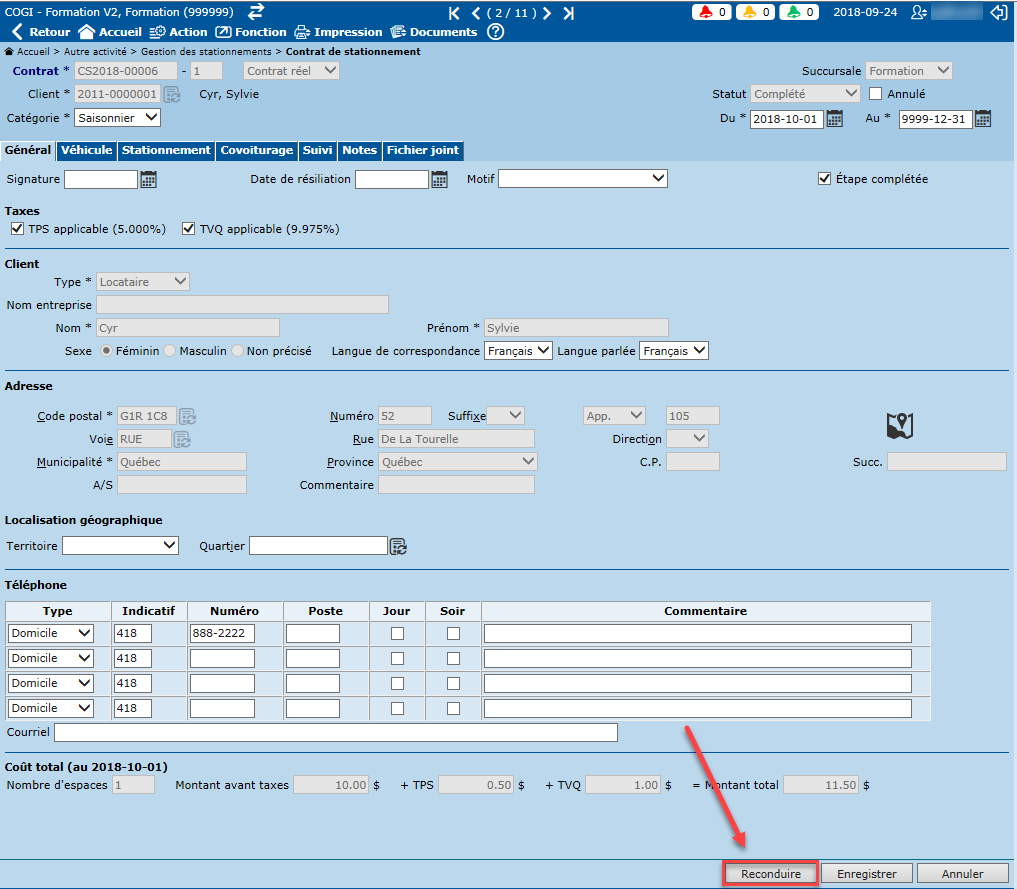Select the Masculin radio button
1017x889 pixels.
(x=170, y=351)
